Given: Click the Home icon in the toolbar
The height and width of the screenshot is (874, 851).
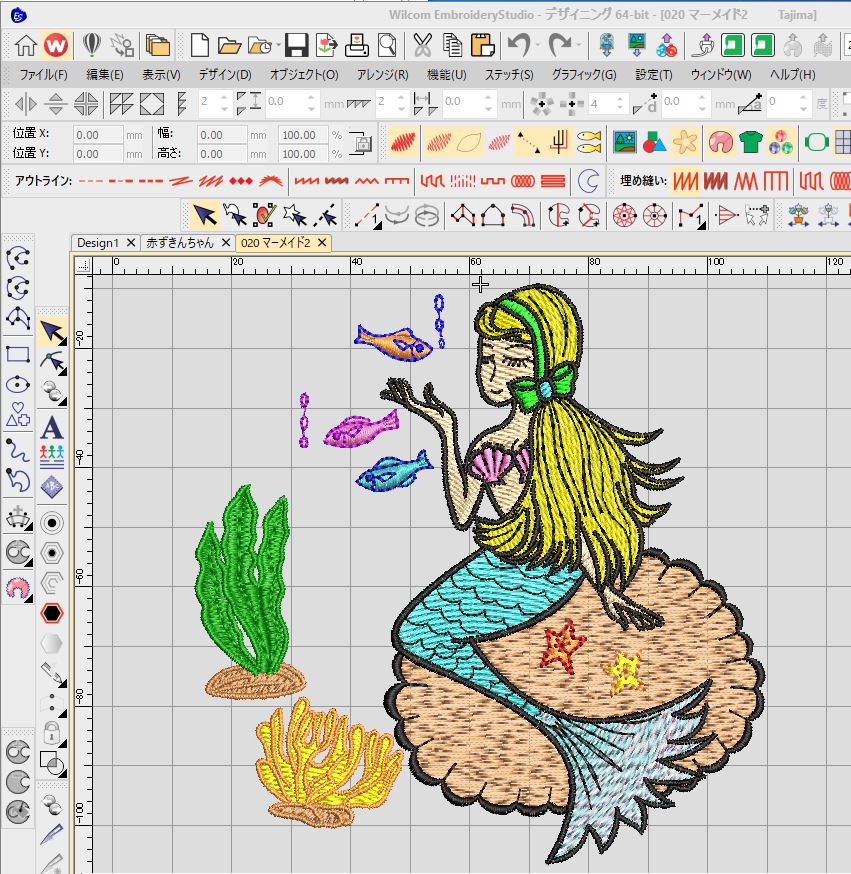Looking at the screenshot, I should (26, 45).
